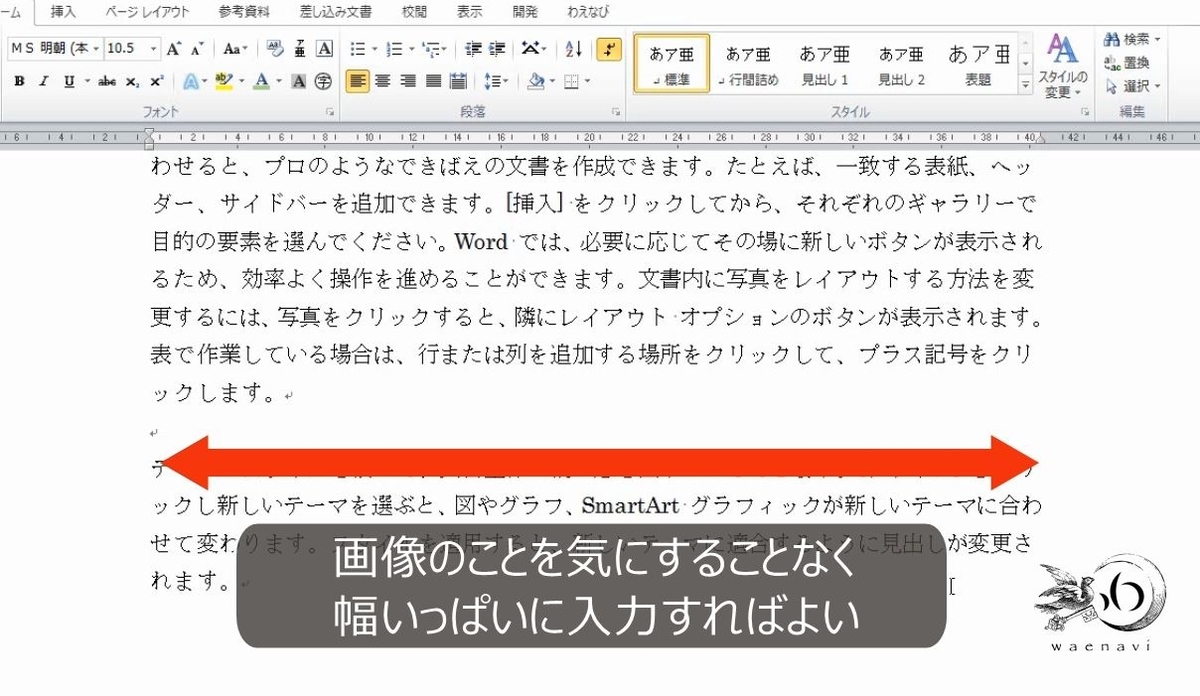1200x696 pixels.
Task: Click the スタイルの変更 button
Action: click(1062, 66)
